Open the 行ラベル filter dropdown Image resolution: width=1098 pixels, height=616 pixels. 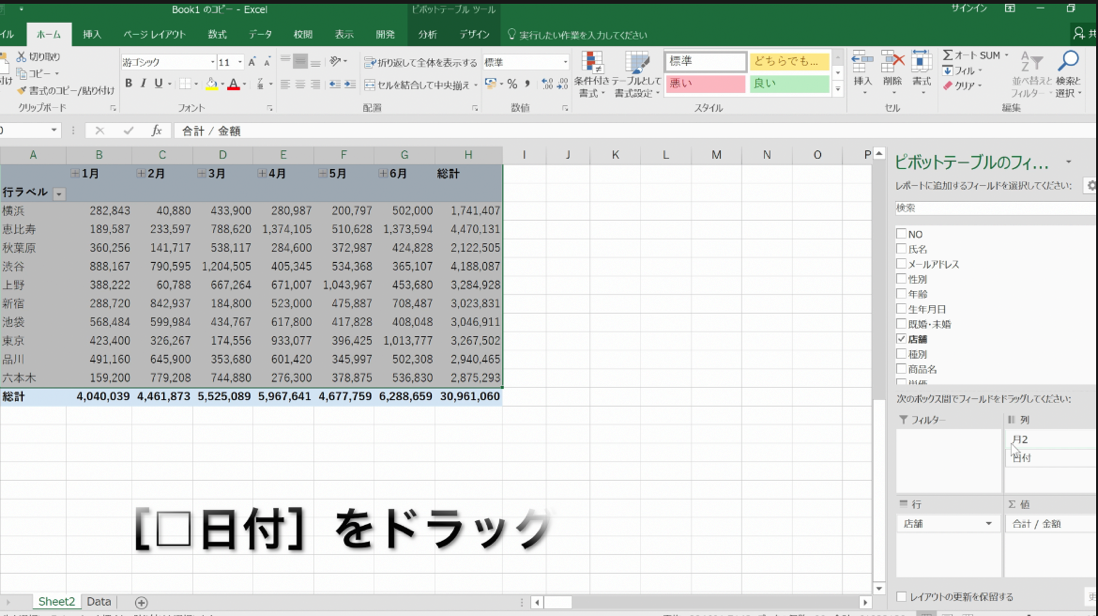pos(59,194)
